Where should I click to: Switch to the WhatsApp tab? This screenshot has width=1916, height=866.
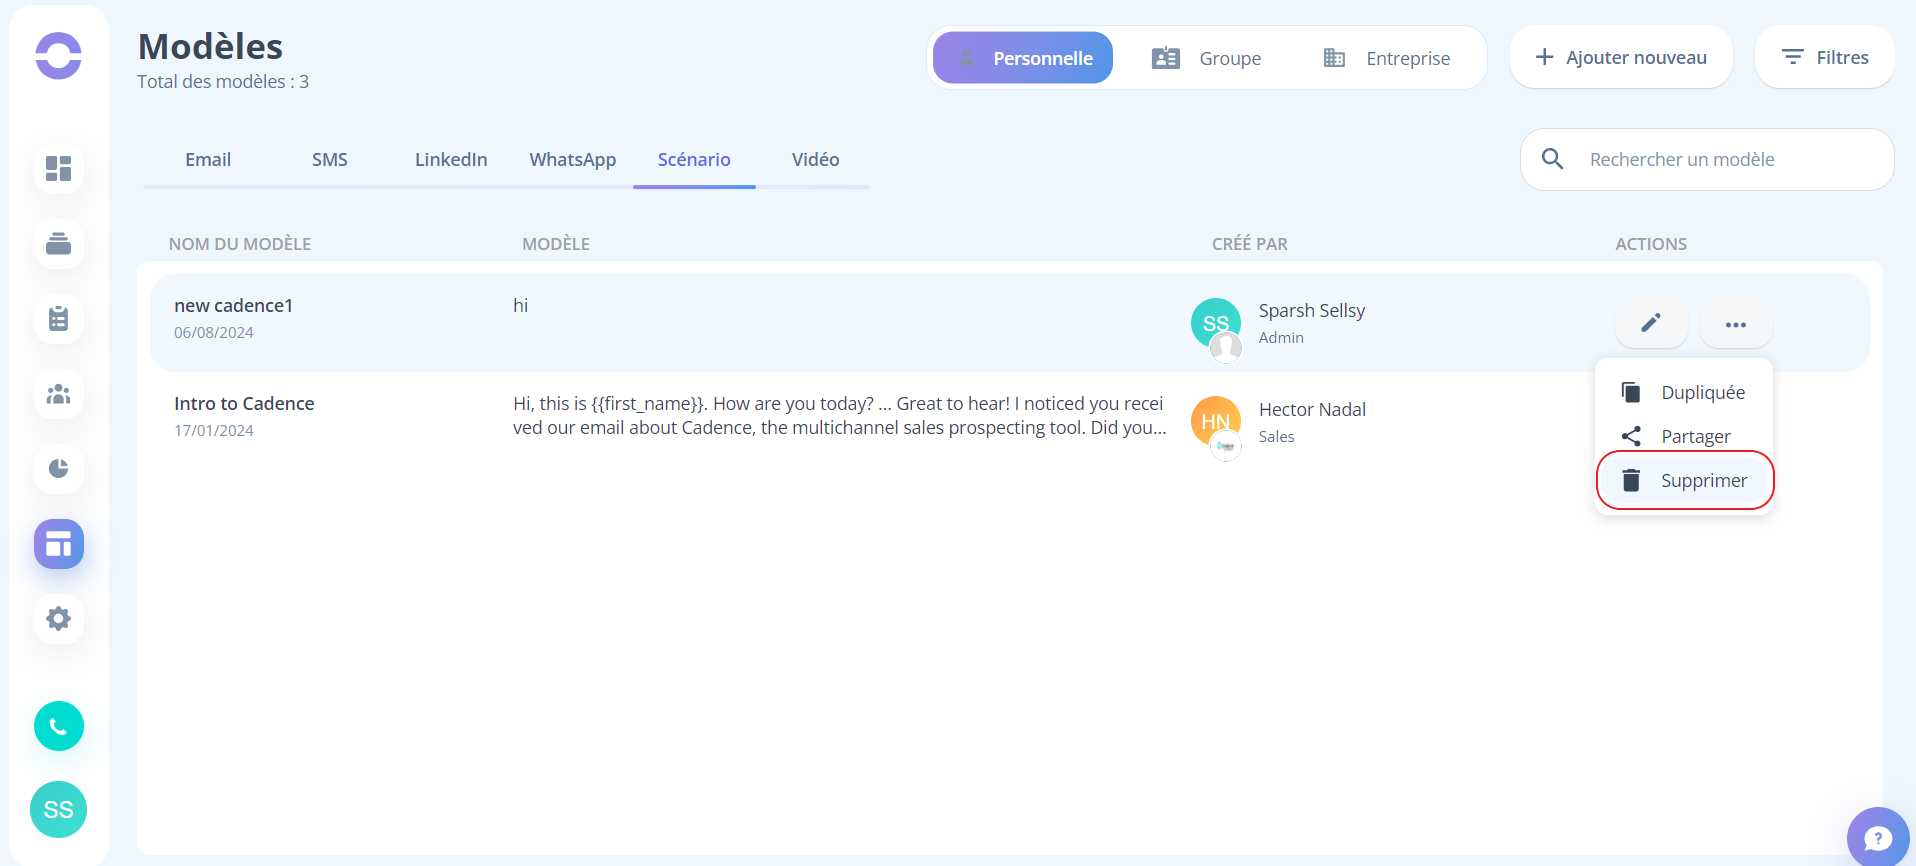pyautogui.click(x=573, y=160)
